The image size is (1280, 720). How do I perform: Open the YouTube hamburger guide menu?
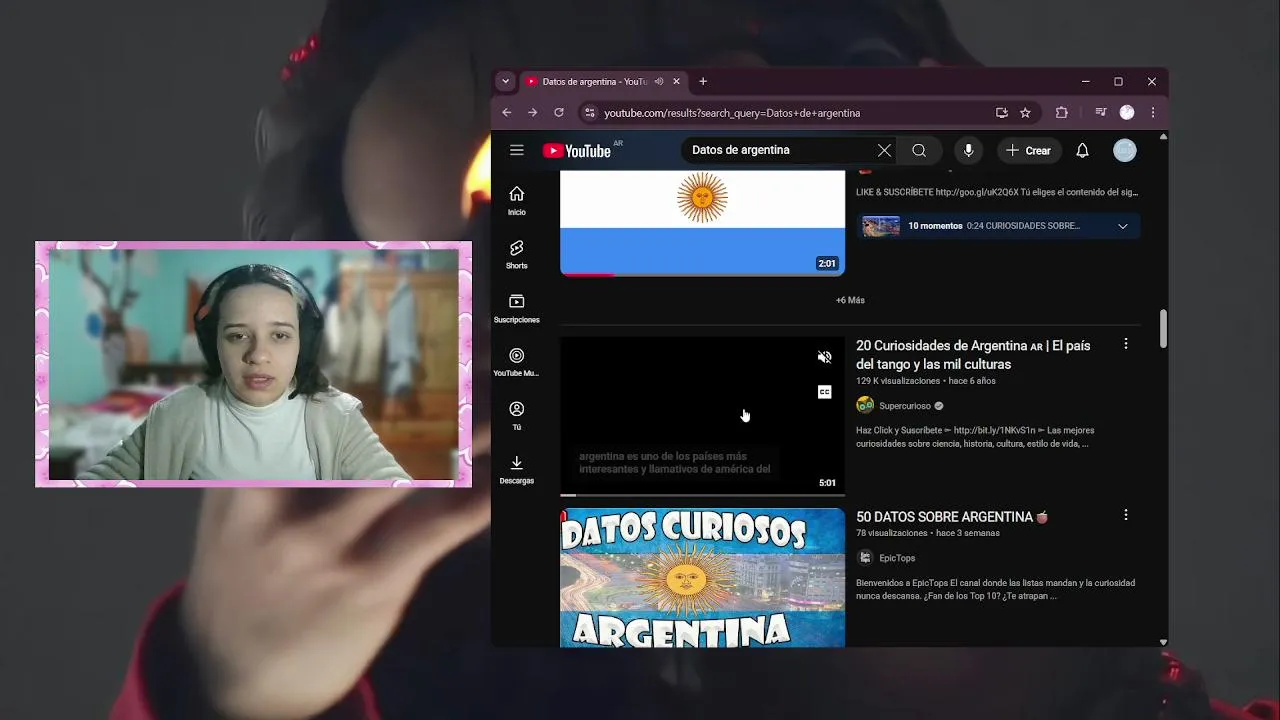(516, 150)
